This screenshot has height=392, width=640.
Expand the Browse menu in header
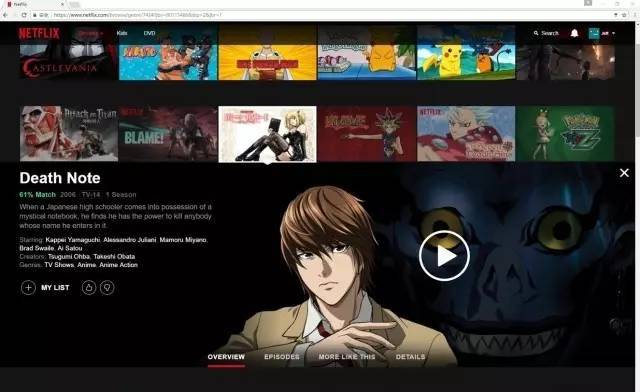[x=91, y=33]
